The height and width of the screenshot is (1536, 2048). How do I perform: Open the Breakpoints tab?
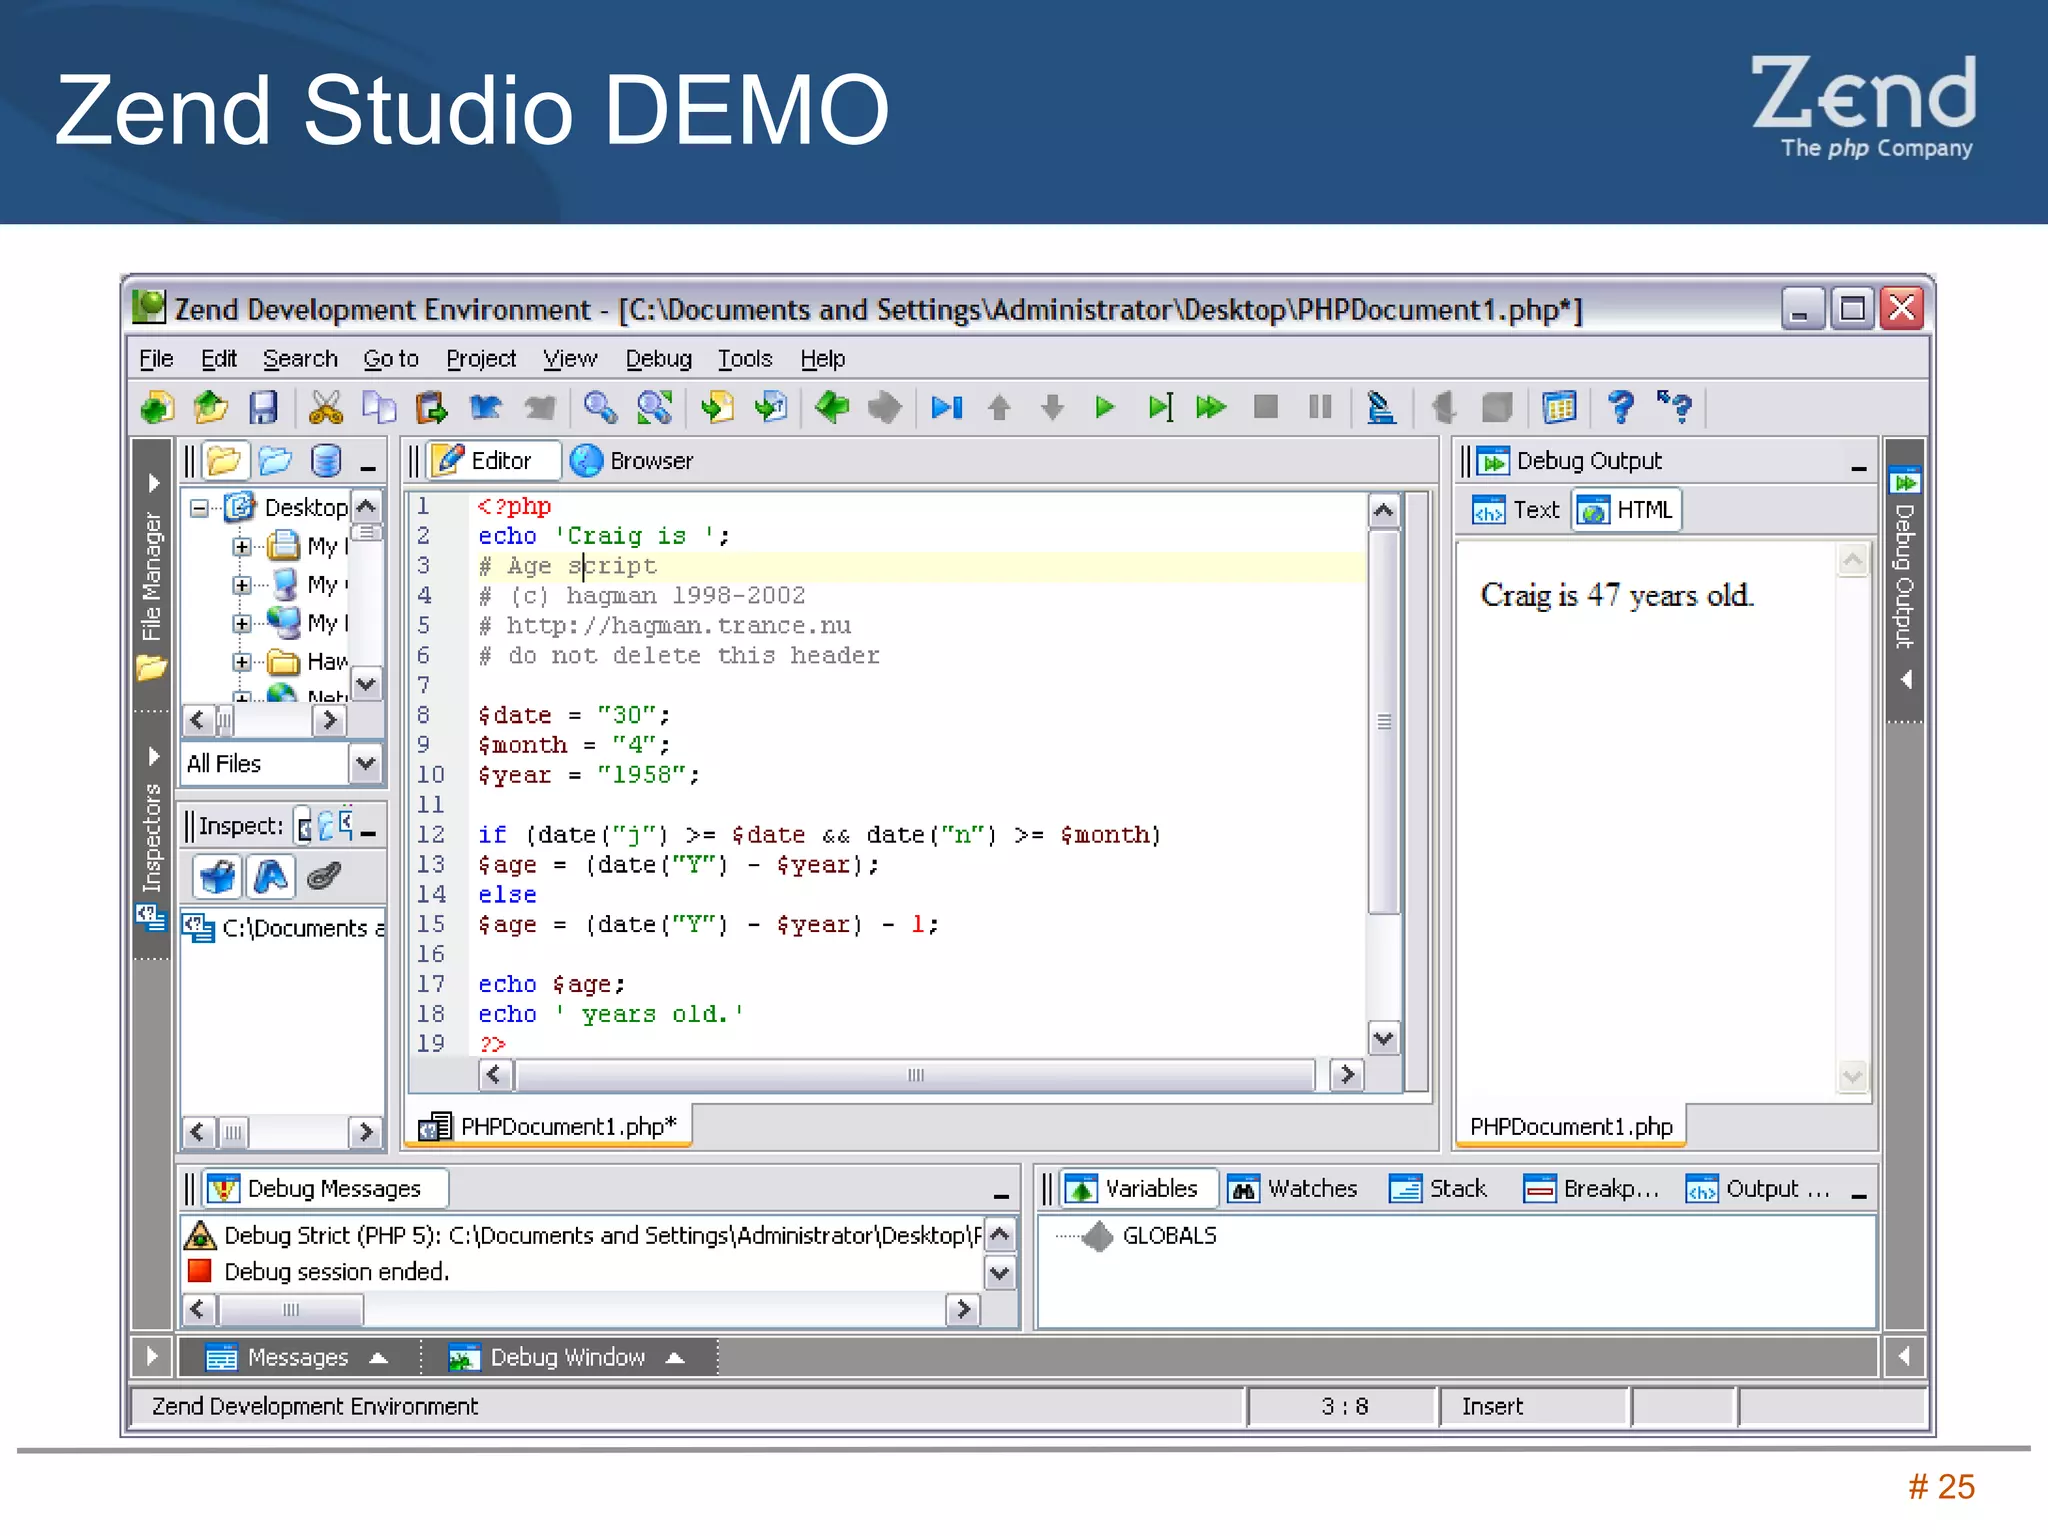click(1591, 1189)
